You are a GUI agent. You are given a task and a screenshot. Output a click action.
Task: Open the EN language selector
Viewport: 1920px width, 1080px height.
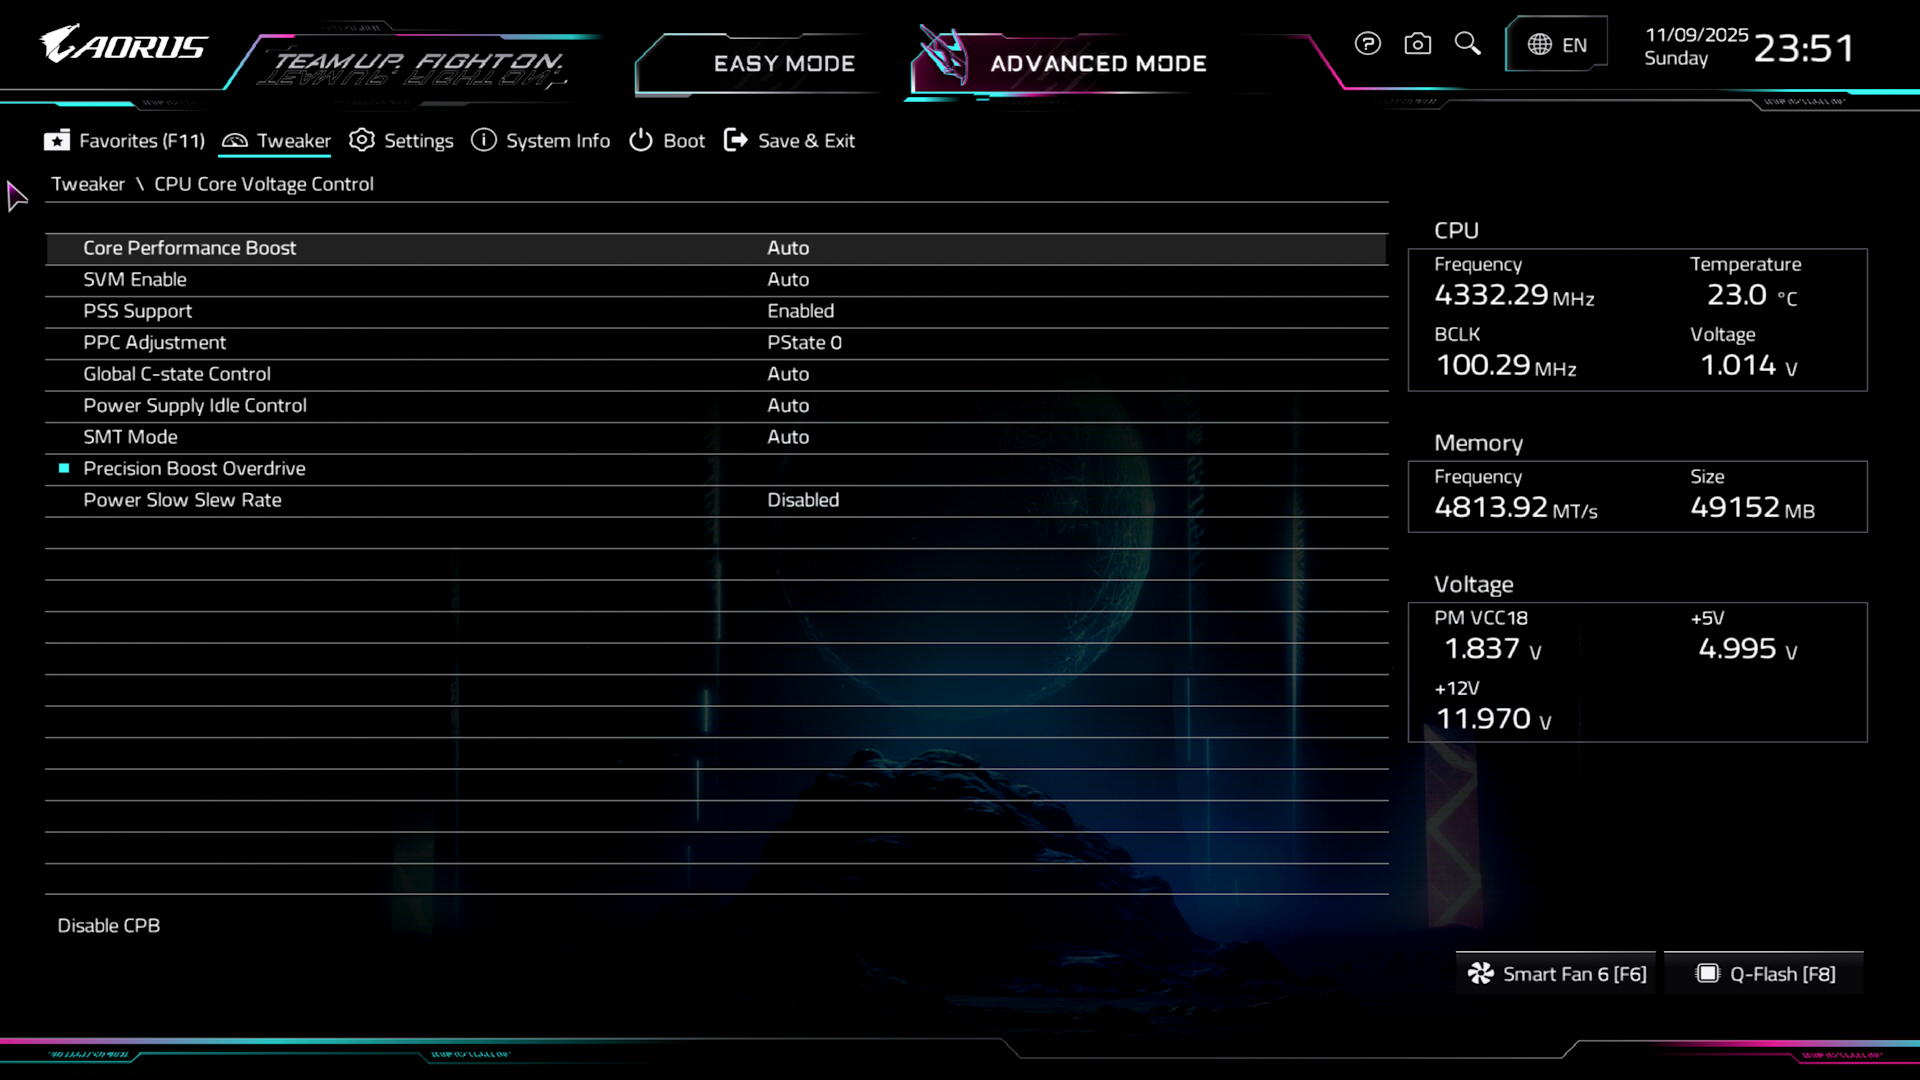tap(1556, 45)
